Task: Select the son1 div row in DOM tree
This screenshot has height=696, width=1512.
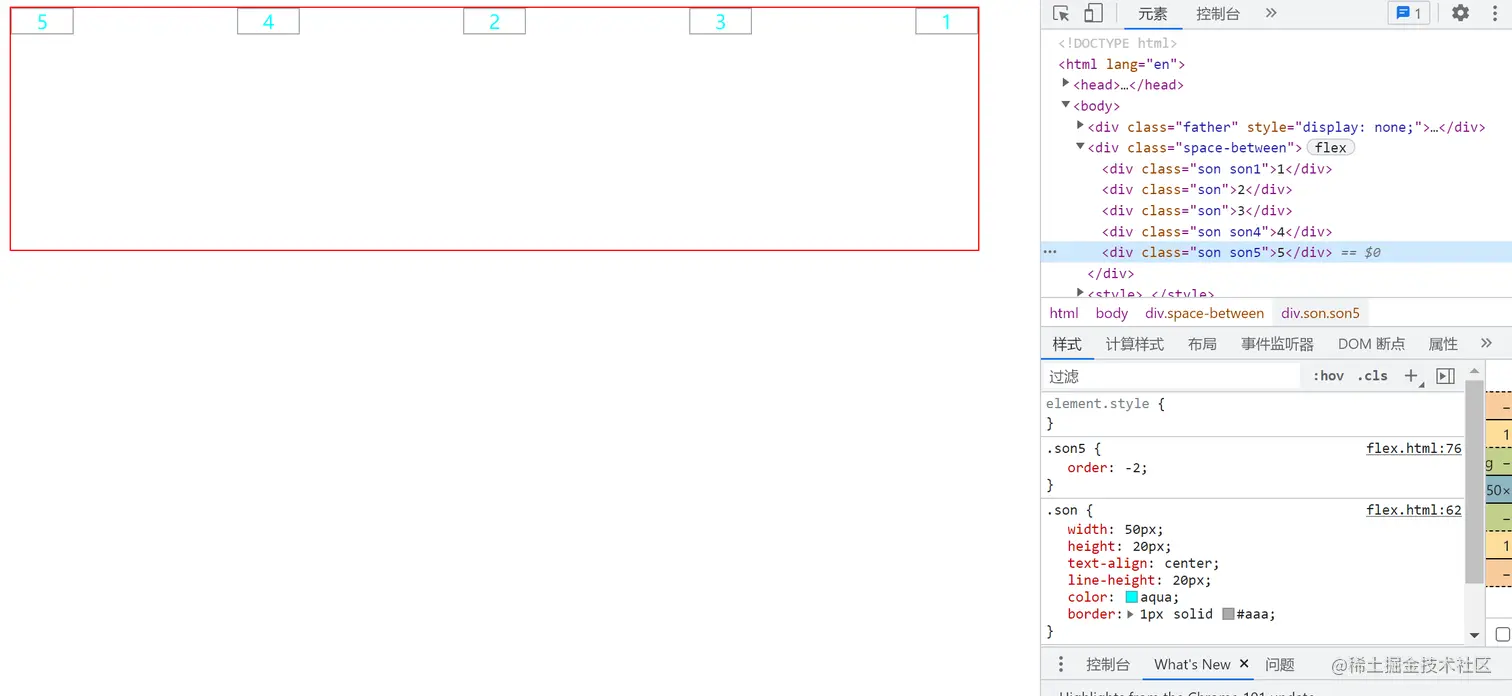Action: pyautogui.click(x=1276, y=169)
